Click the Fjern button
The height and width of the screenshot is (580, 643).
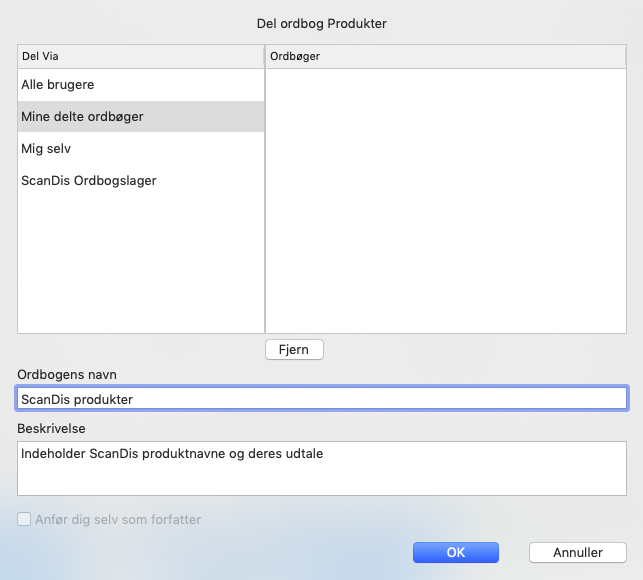coord(294,349)
